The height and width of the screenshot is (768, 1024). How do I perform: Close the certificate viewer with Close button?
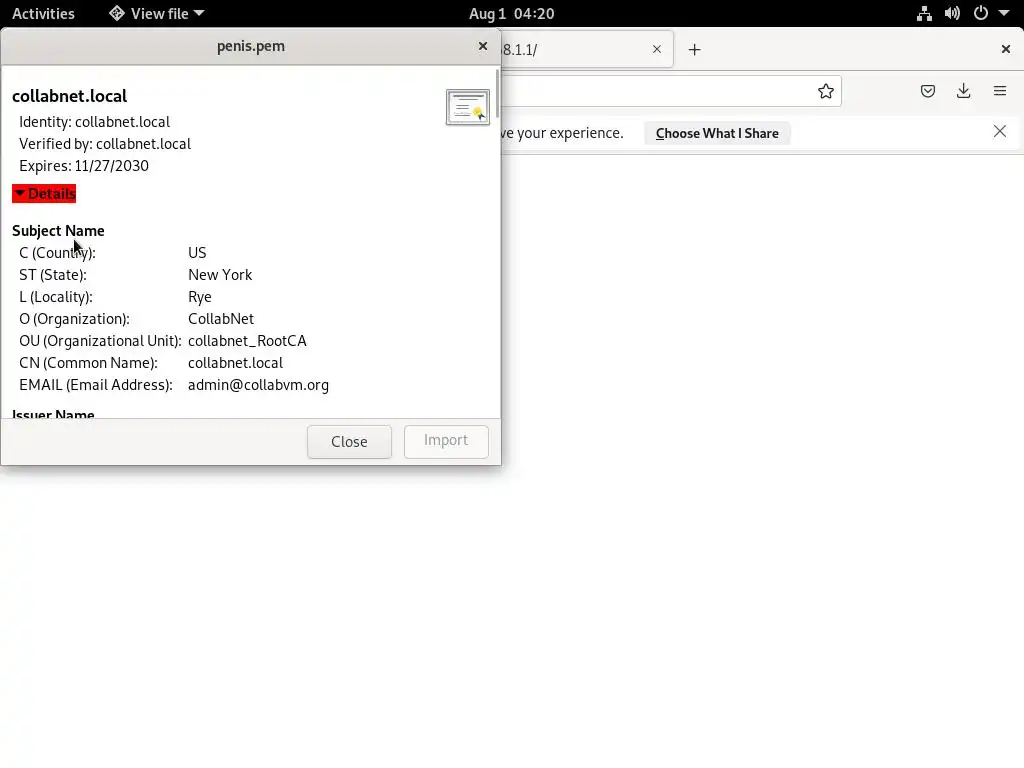point(349,441)
